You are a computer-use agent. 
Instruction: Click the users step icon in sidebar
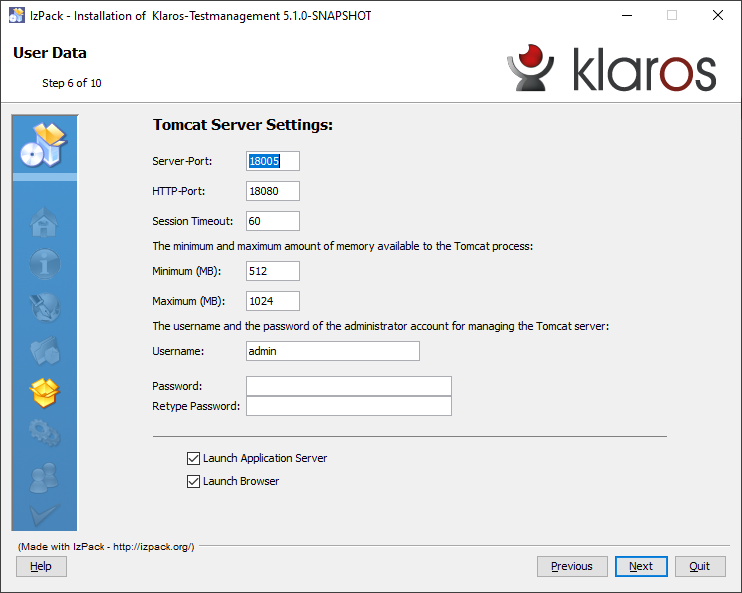[45, 477]
